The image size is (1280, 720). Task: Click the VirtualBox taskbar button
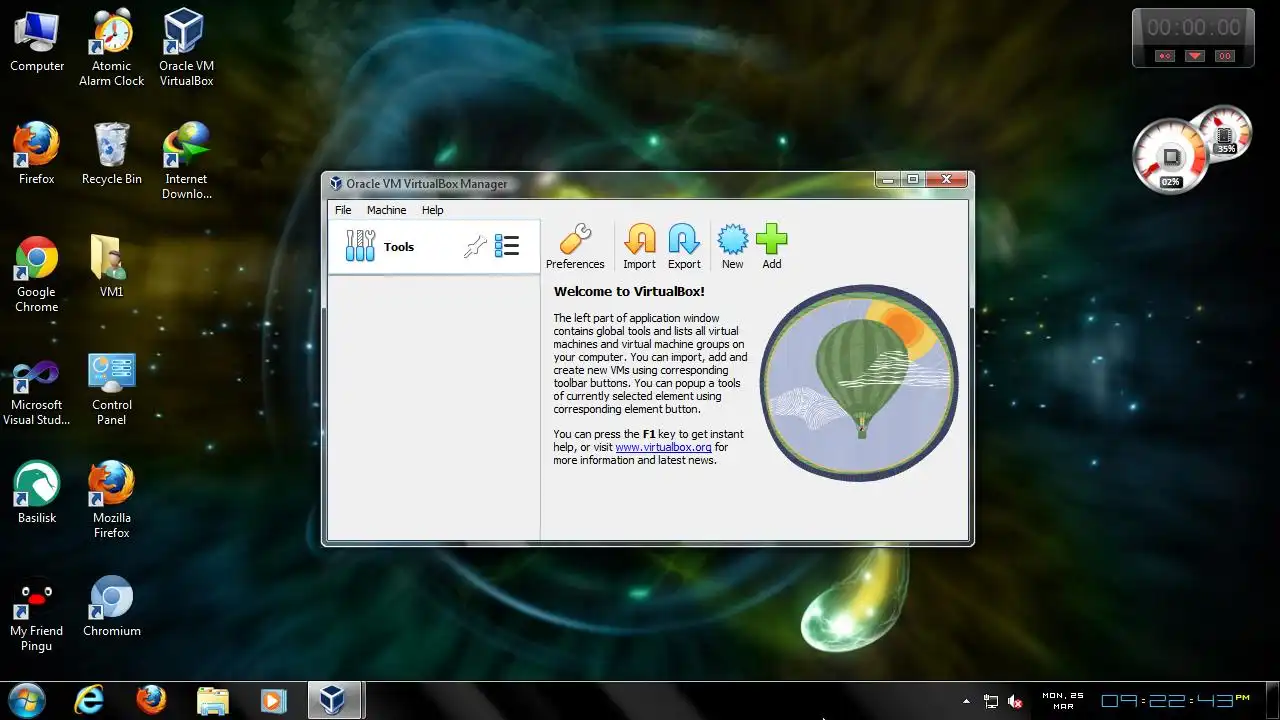coord(334,700)
